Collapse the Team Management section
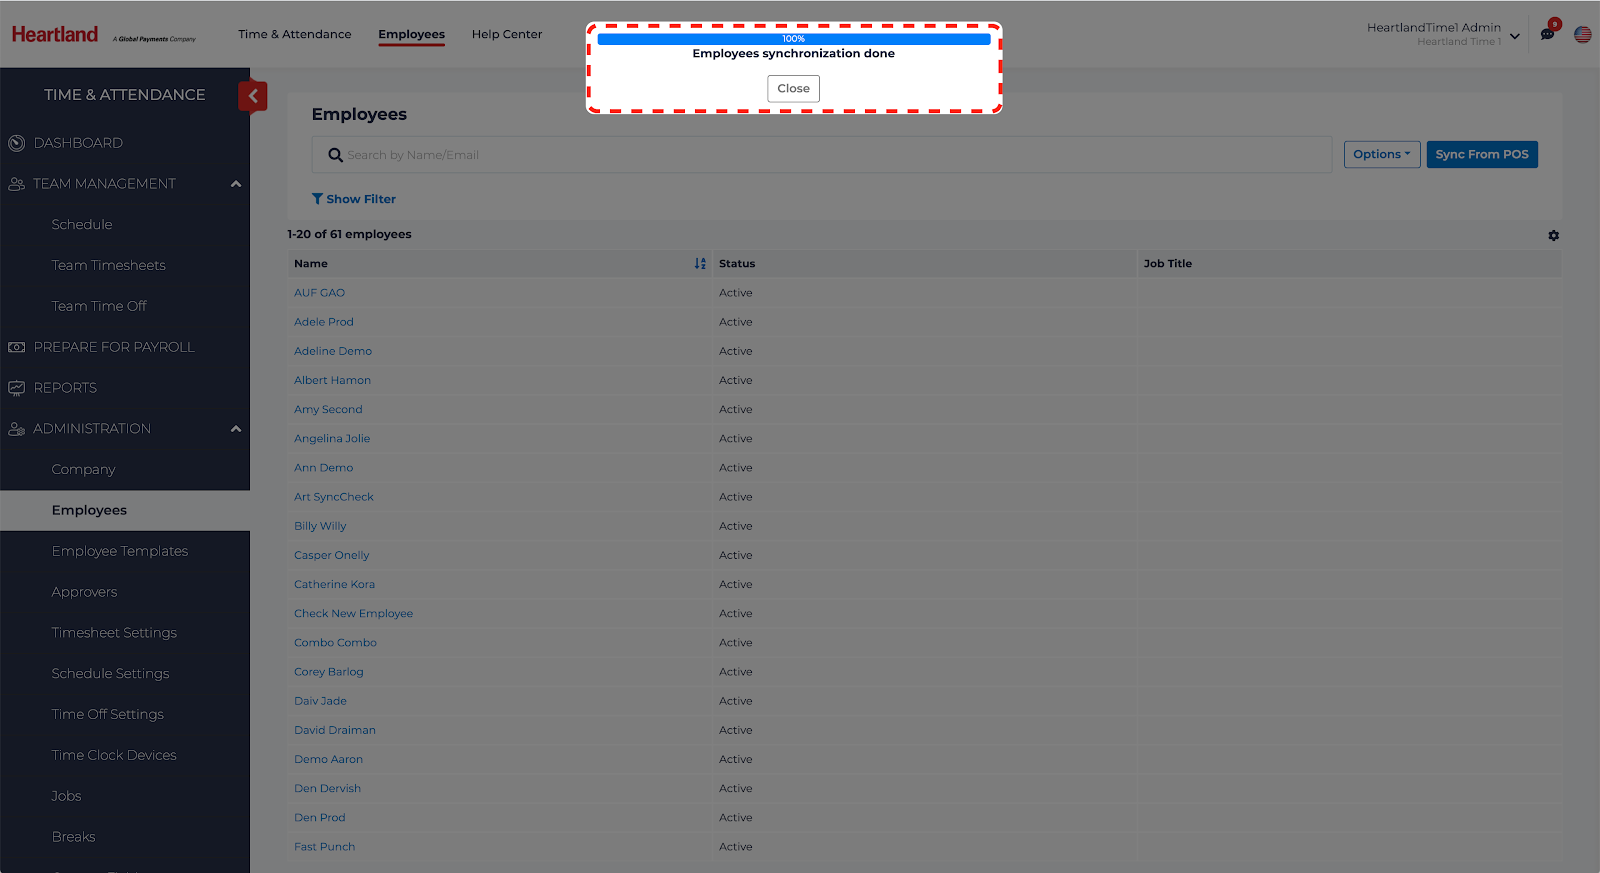 236,184
